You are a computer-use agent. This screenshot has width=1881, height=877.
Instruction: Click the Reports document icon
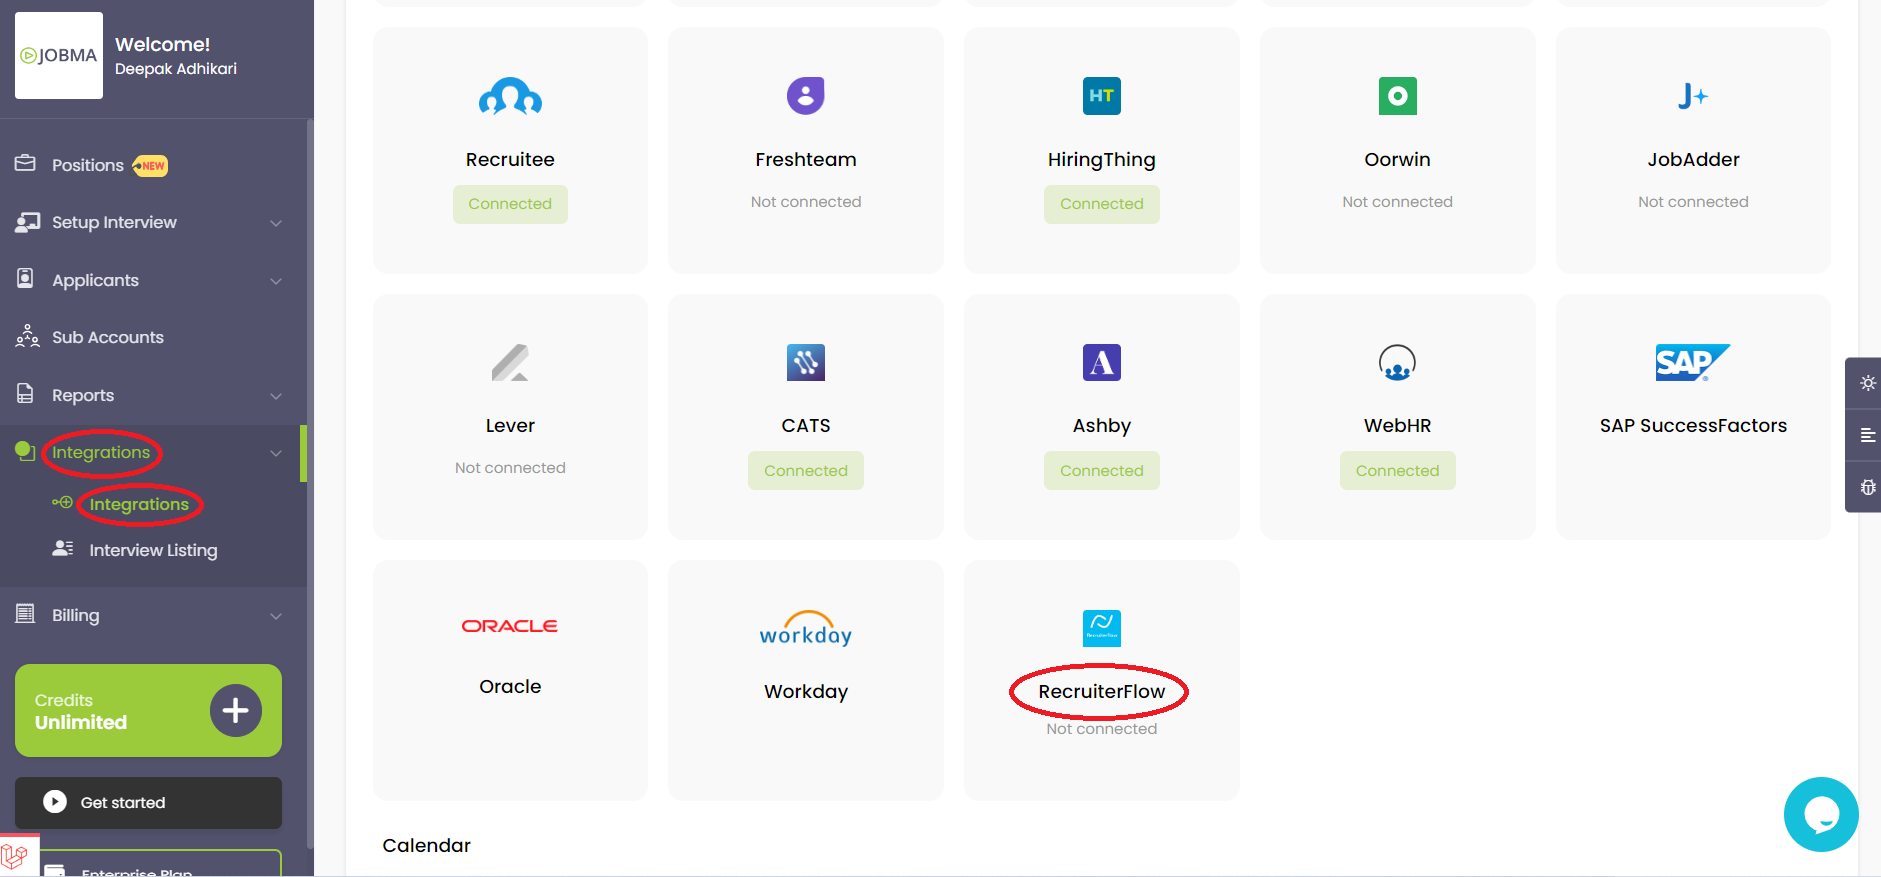point(26,393)
